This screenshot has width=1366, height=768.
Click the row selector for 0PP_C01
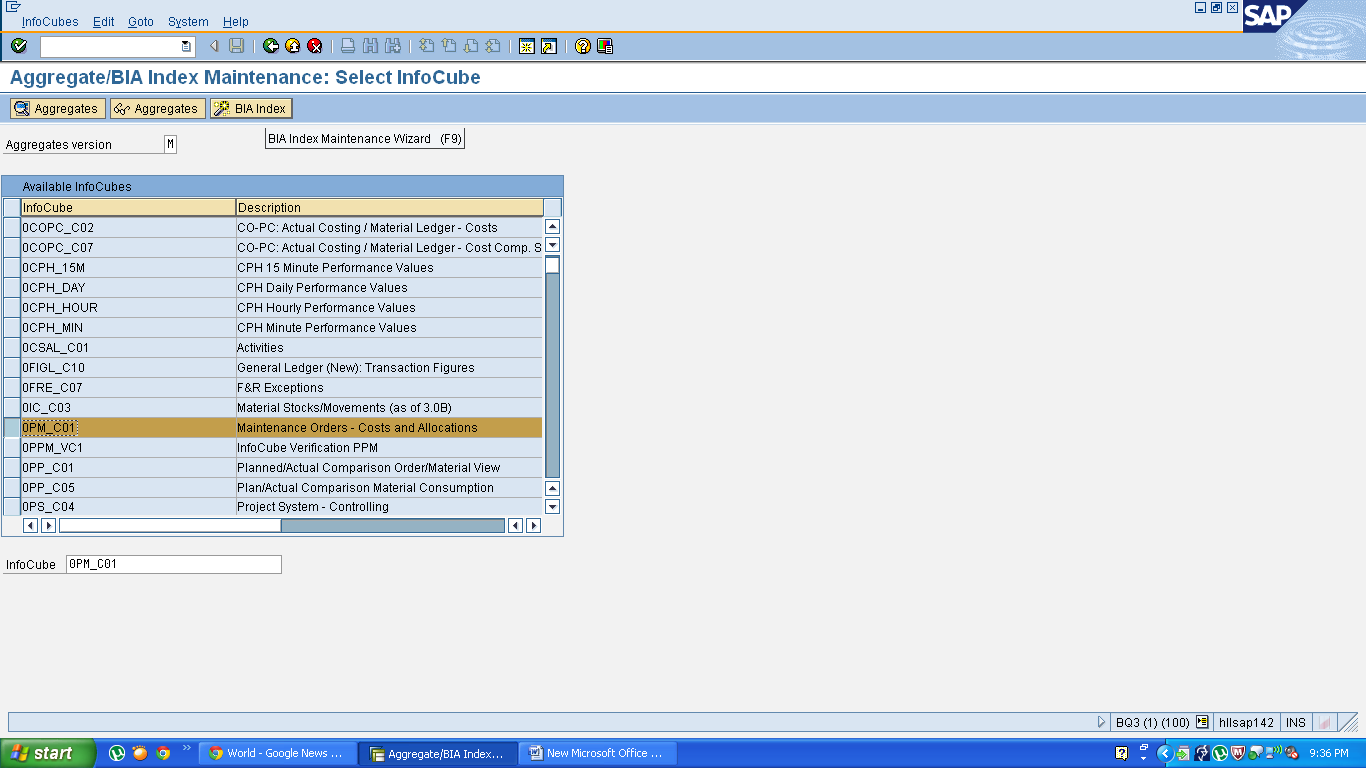[x=11, y=467]
